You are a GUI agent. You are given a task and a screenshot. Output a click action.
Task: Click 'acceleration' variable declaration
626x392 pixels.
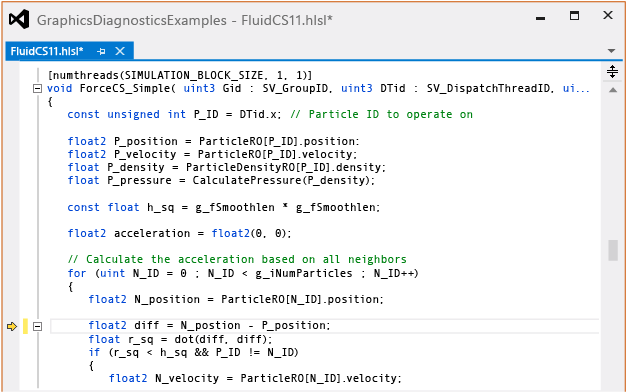tap(152, 233)
